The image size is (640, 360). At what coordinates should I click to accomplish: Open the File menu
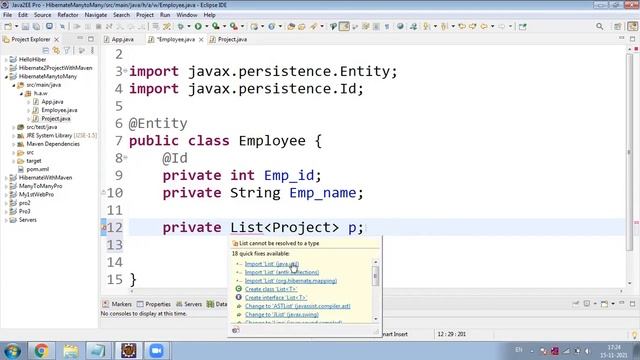[x=7, y=15]
